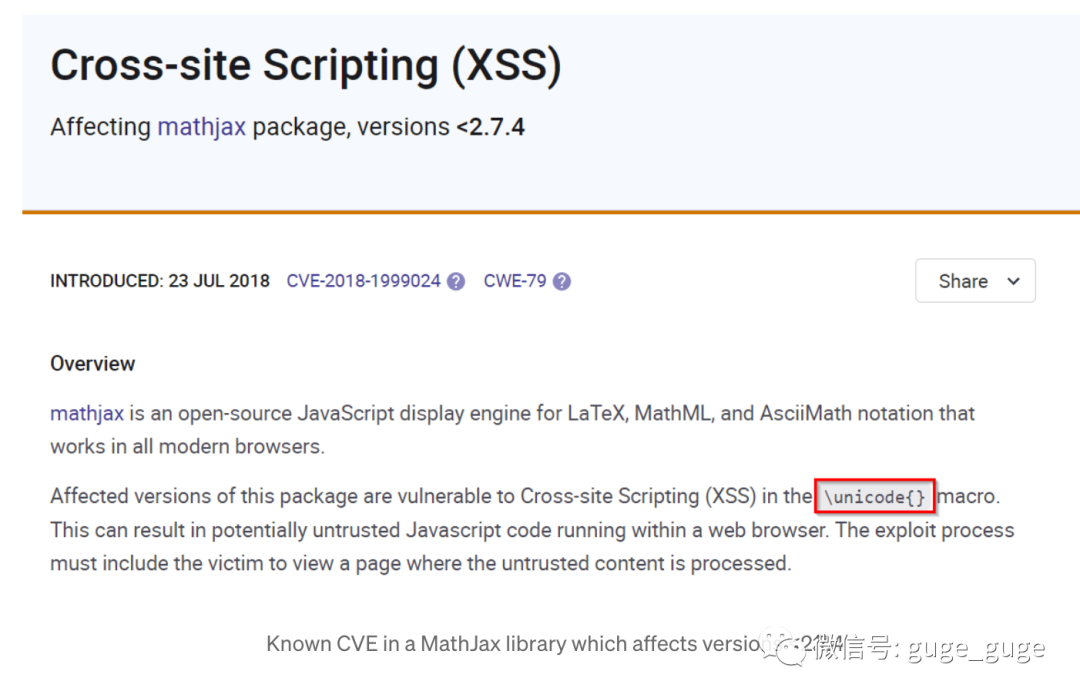Screen dimensions: 1080x698
Task: Click the mathjax link in the Overview paragraph
Action: coord(87,413)
